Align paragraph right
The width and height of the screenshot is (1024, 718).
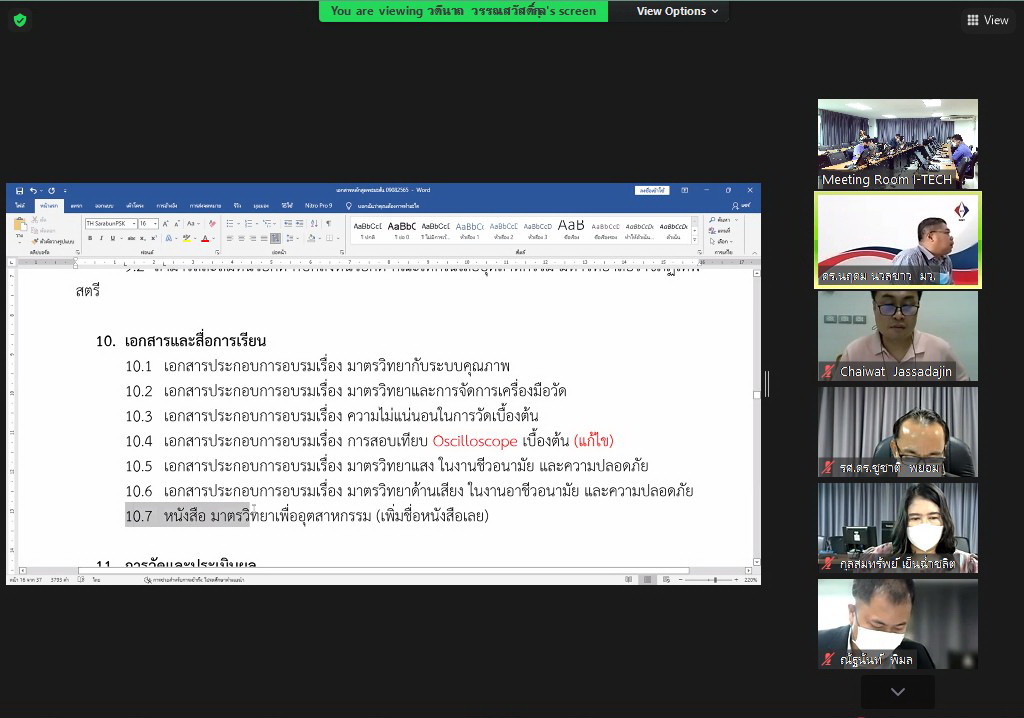[253, 238]
